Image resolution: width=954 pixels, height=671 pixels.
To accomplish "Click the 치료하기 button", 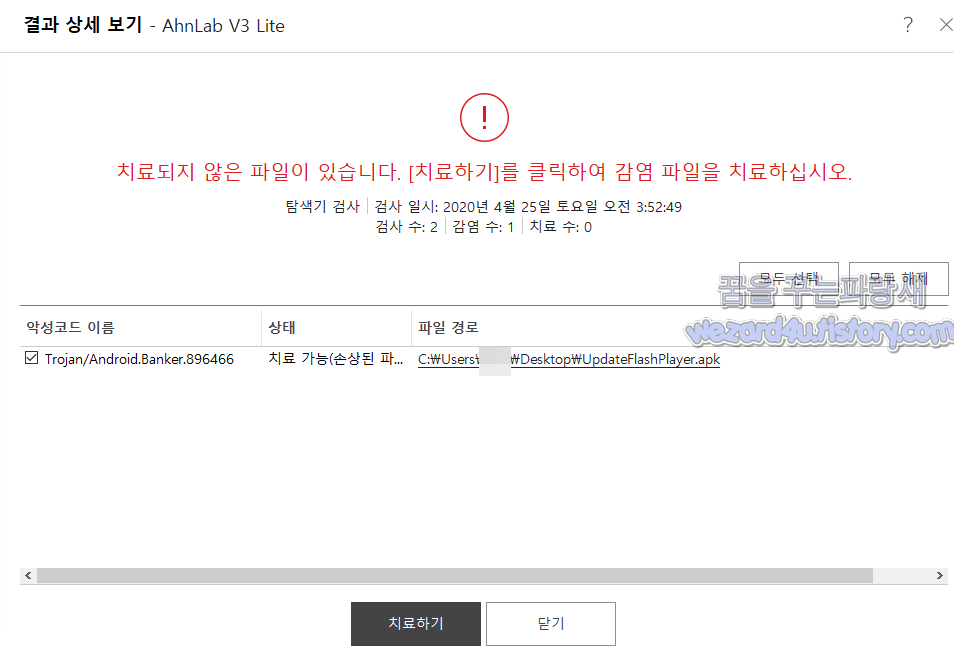I will point(416,624).
